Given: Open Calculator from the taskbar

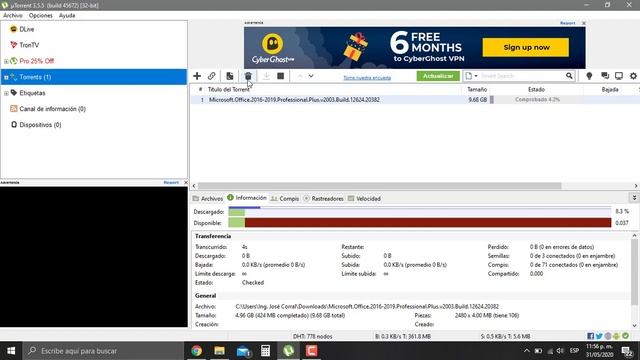Looking at the screenshot, I should click(265, 351).
